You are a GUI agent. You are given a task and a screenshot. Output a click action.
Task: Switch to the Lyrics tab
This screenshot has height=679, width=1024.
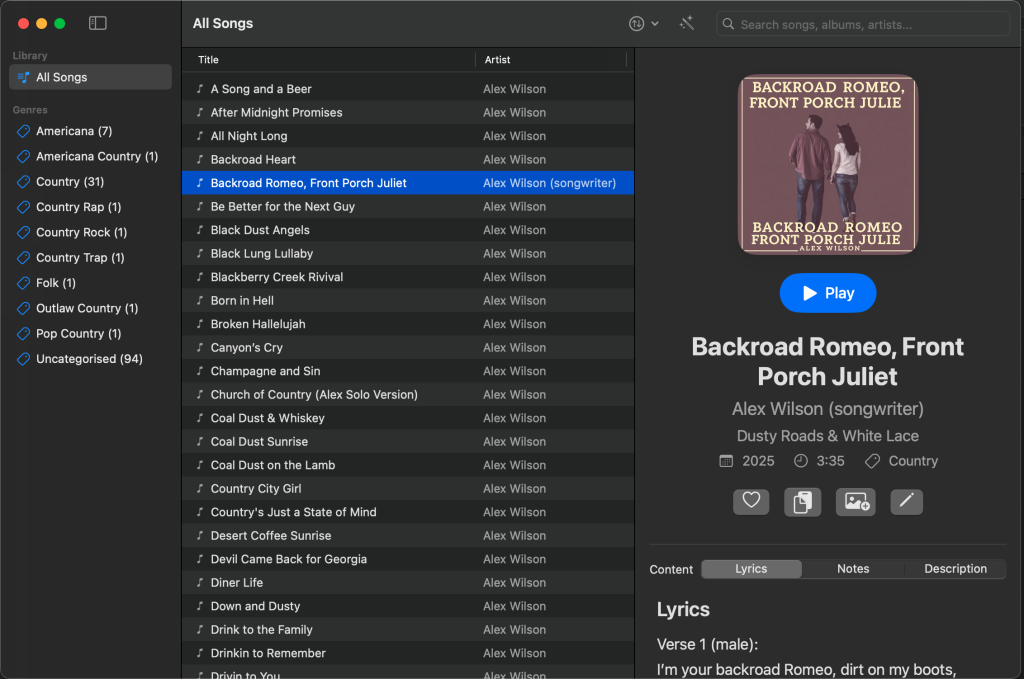(x=751, y=569)
